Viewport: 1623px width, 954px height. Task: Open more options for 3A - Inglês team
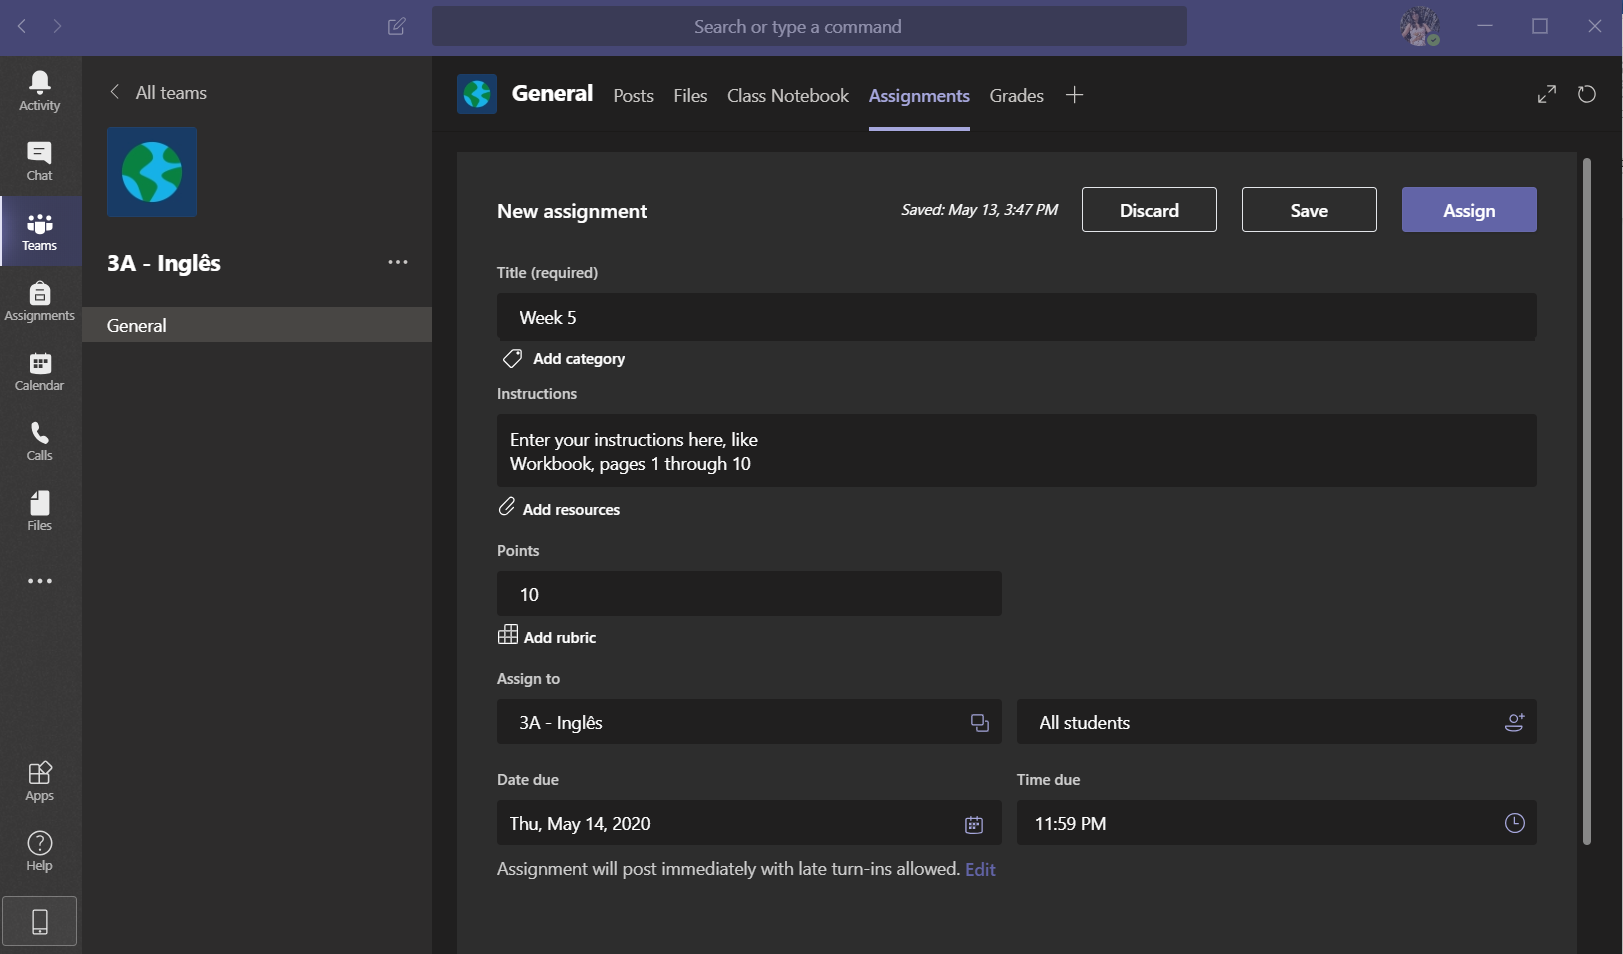click(398, 262)
